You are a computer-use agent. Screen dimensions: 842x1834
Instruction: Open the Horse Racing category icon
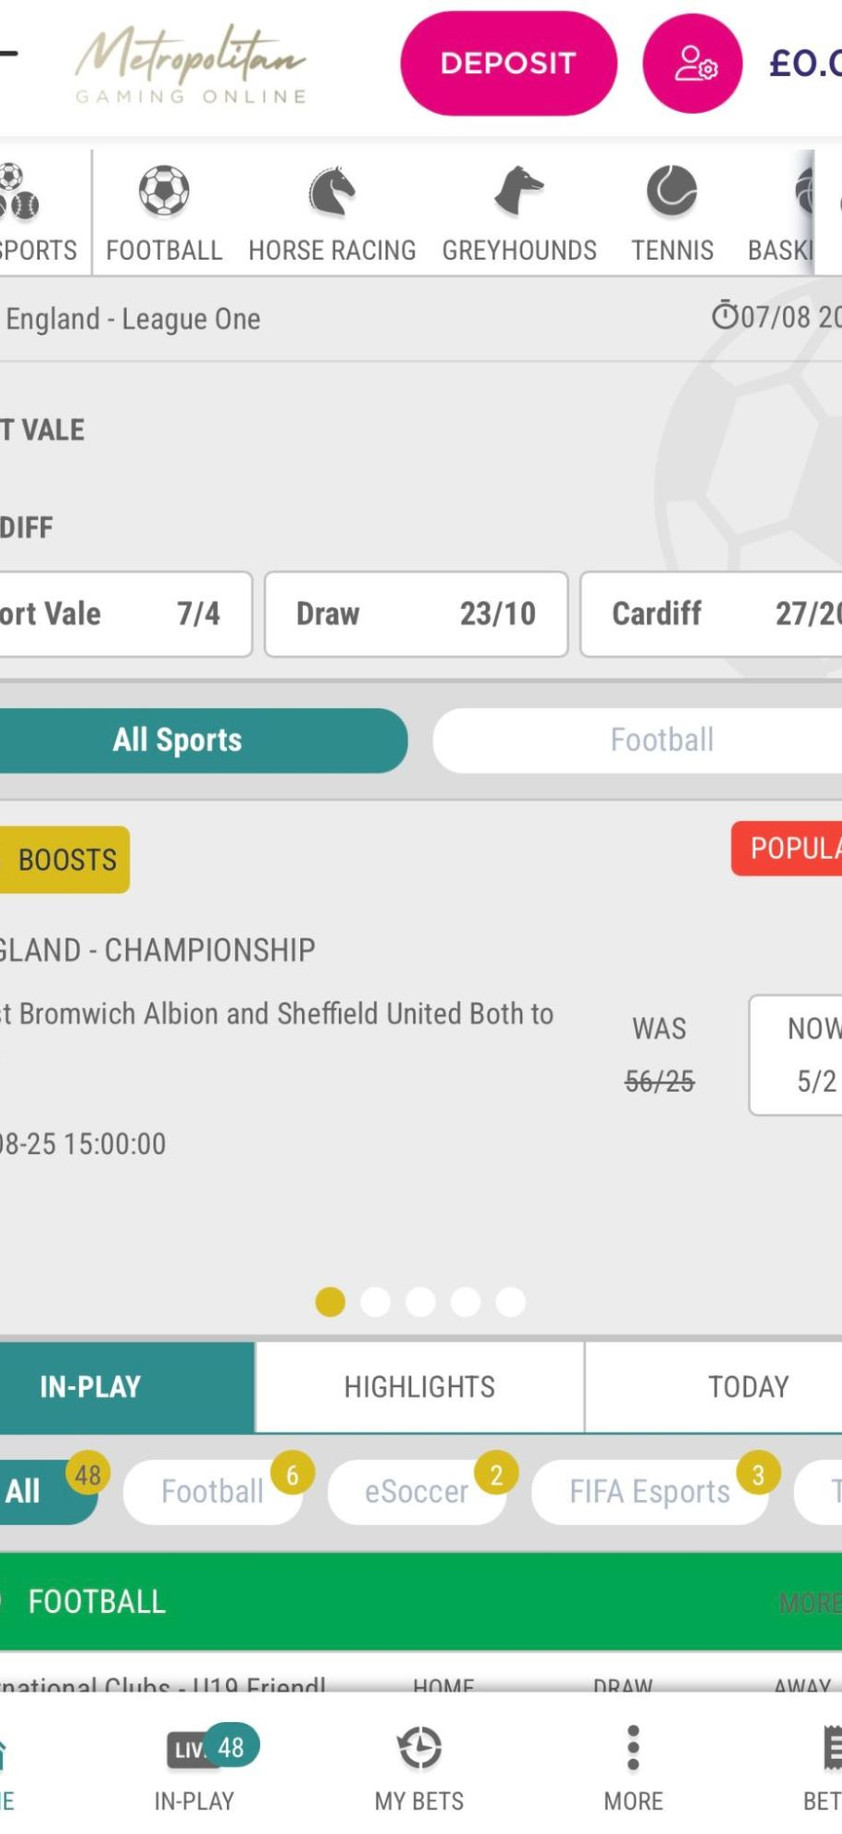tap(332, 192)
